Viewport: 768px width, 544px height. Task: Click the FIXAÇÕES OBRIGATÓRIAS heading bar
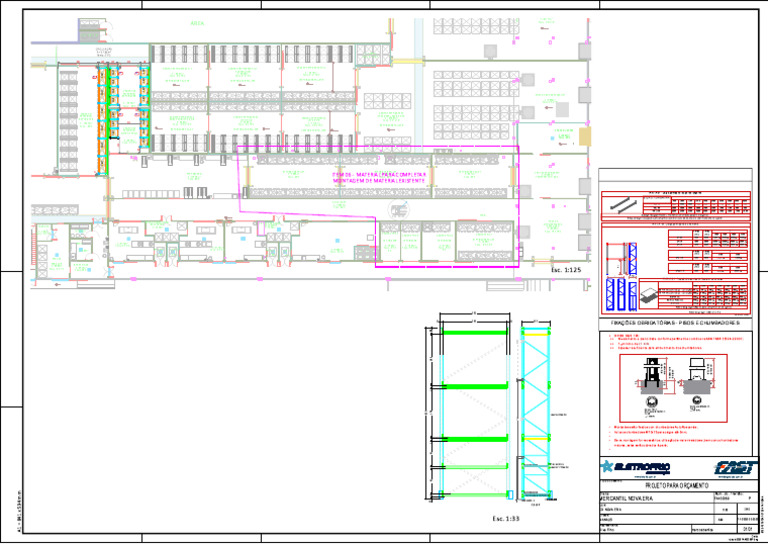pyautogui.click(x=676, y=324)
